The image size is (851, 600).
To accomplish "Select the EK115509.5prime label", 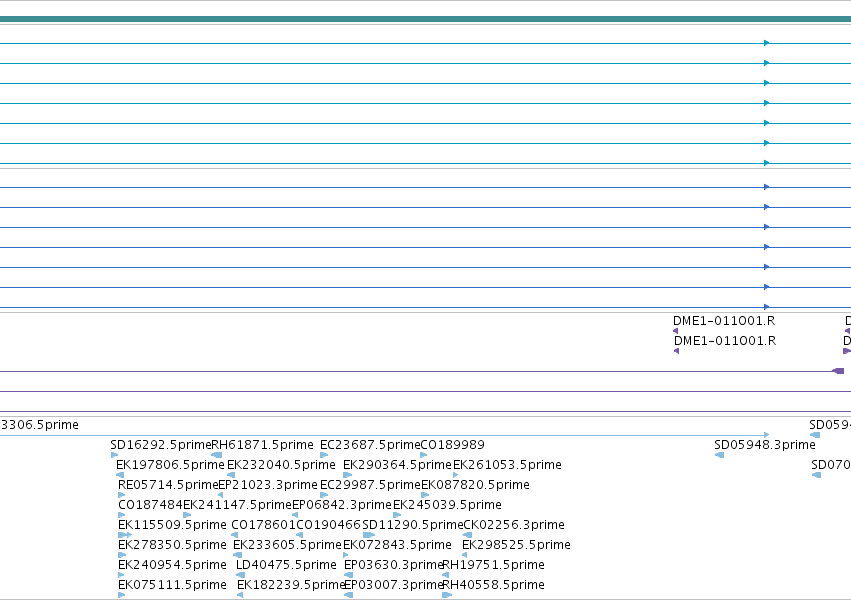I will coord(172,525).
